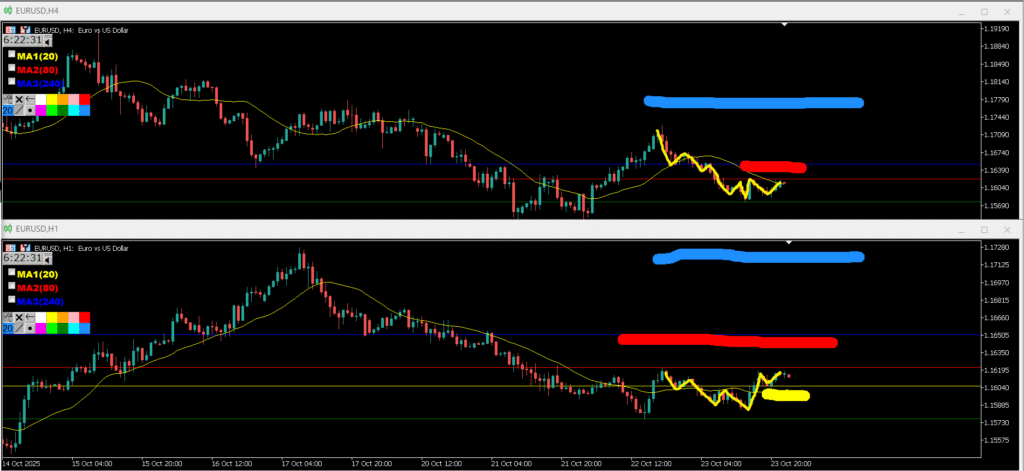The image size is (1024, 471).
Task: Click the 1.17280 price label on the H1 axis
Action: pyautogui.click(x=999, y=248)
